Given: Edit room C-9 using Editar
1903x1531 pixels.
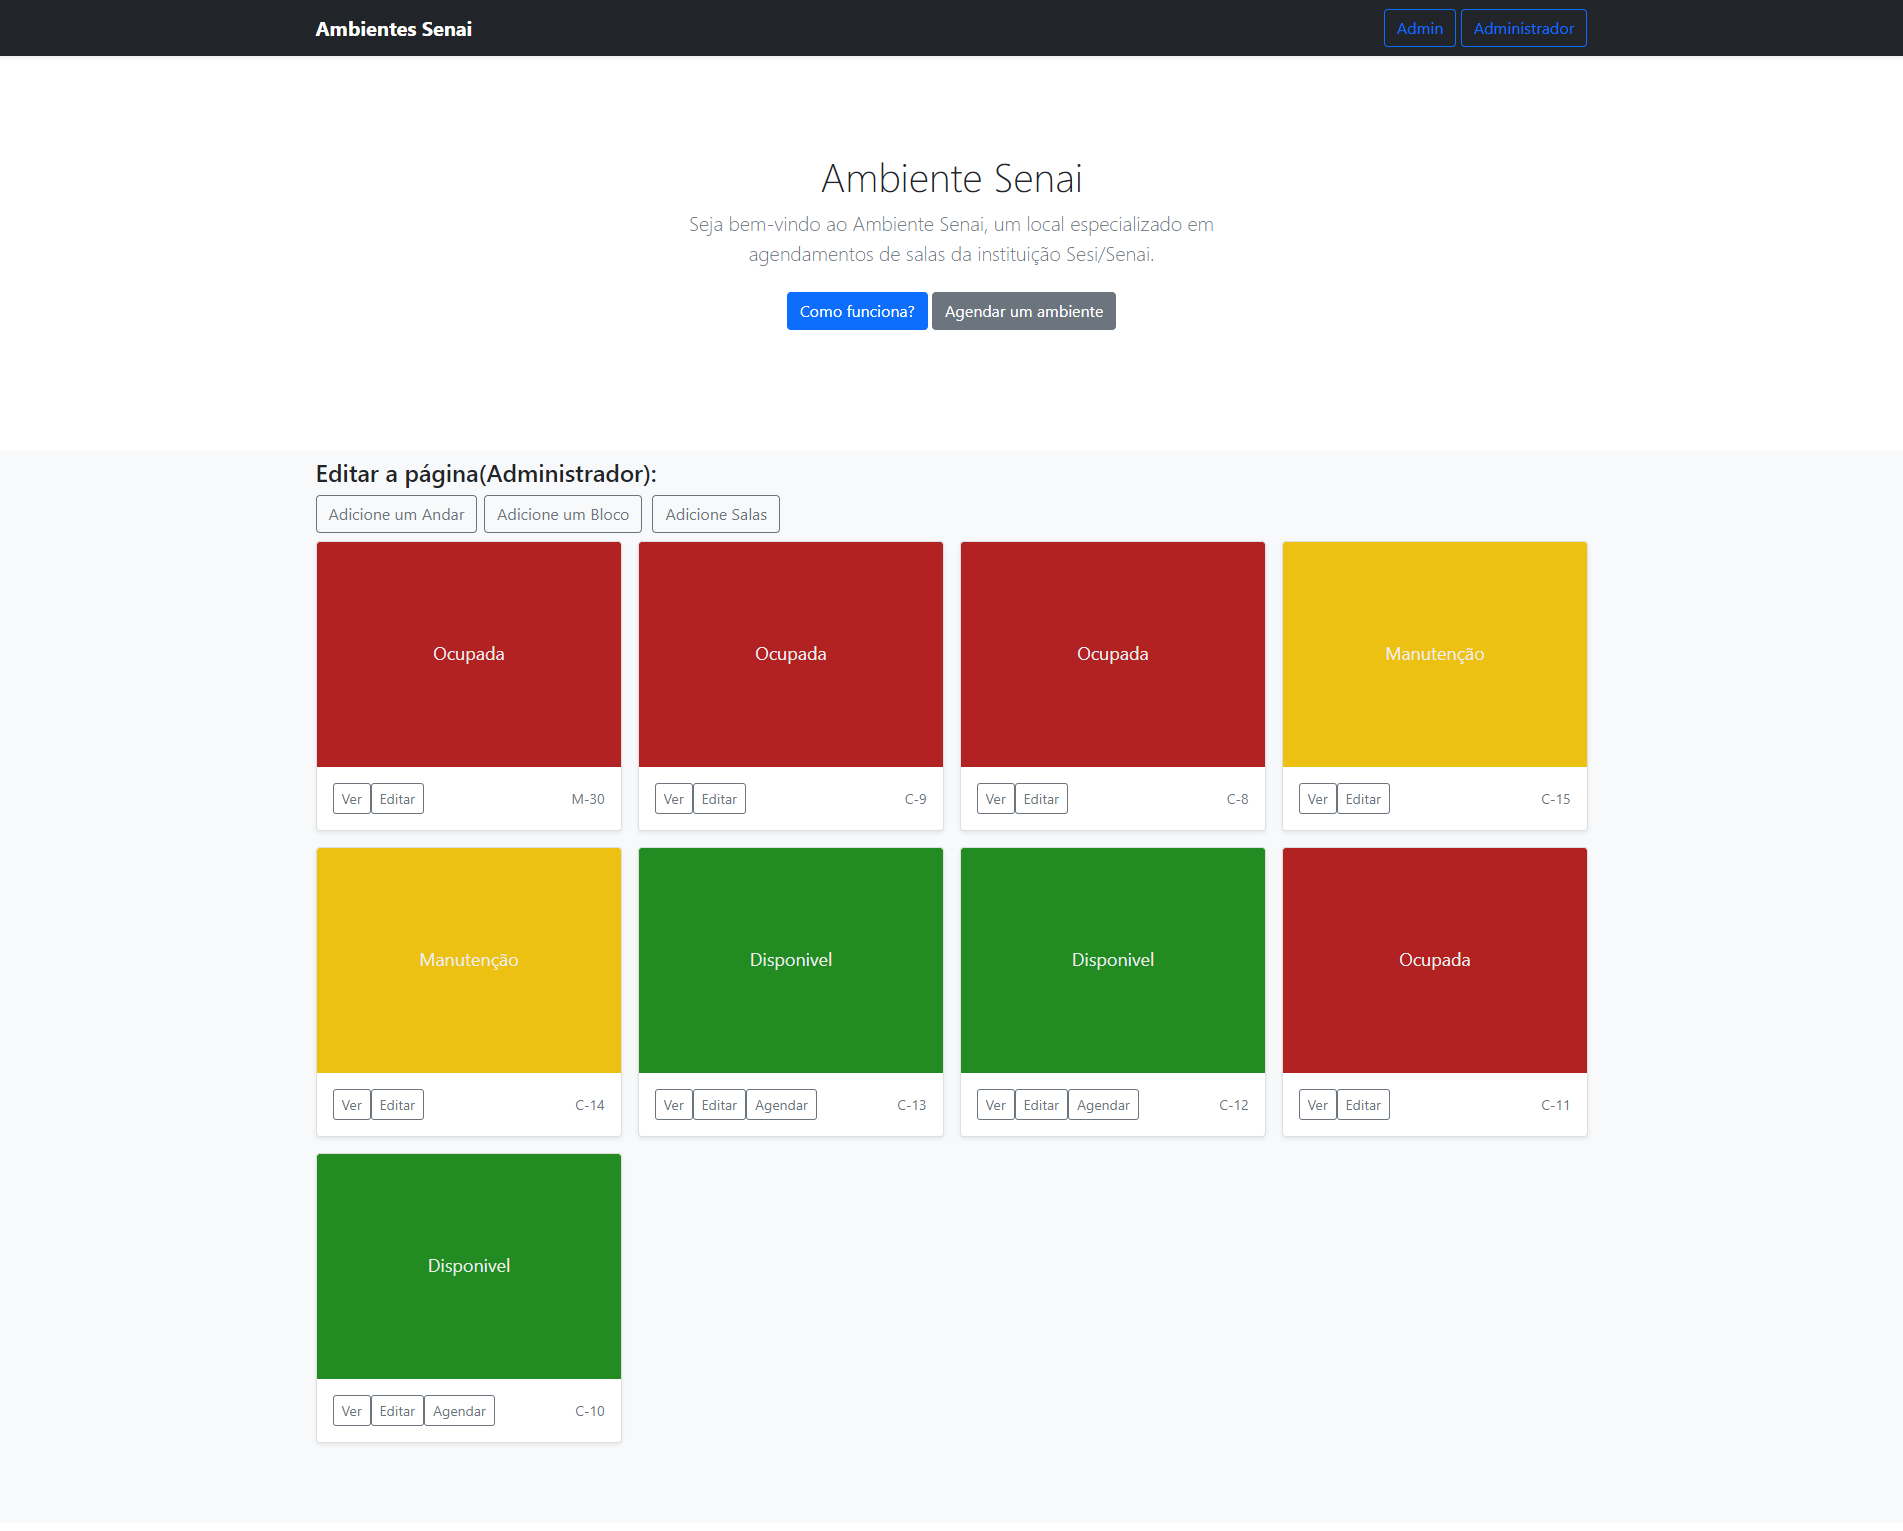Looking at the screenshot, I should (719, 799).
